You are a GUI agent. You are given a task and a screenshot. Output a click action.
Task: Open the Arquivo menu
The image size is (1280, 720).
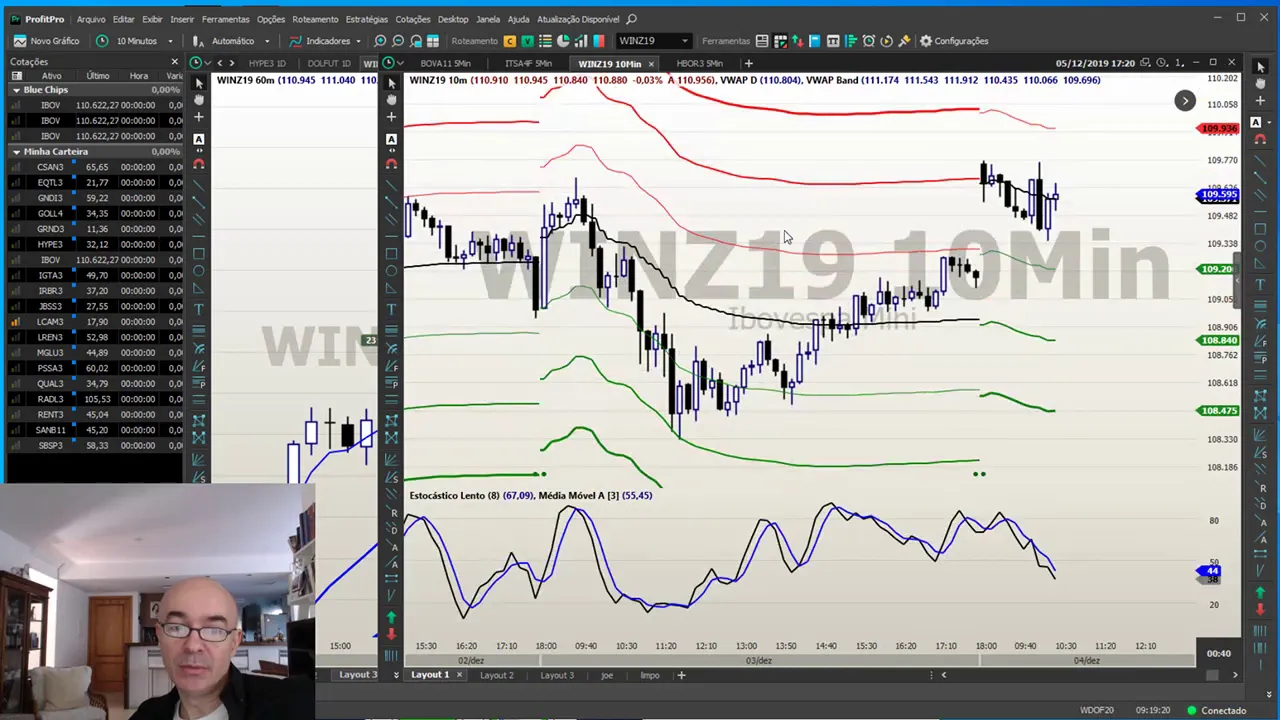(x=91, y=19)
